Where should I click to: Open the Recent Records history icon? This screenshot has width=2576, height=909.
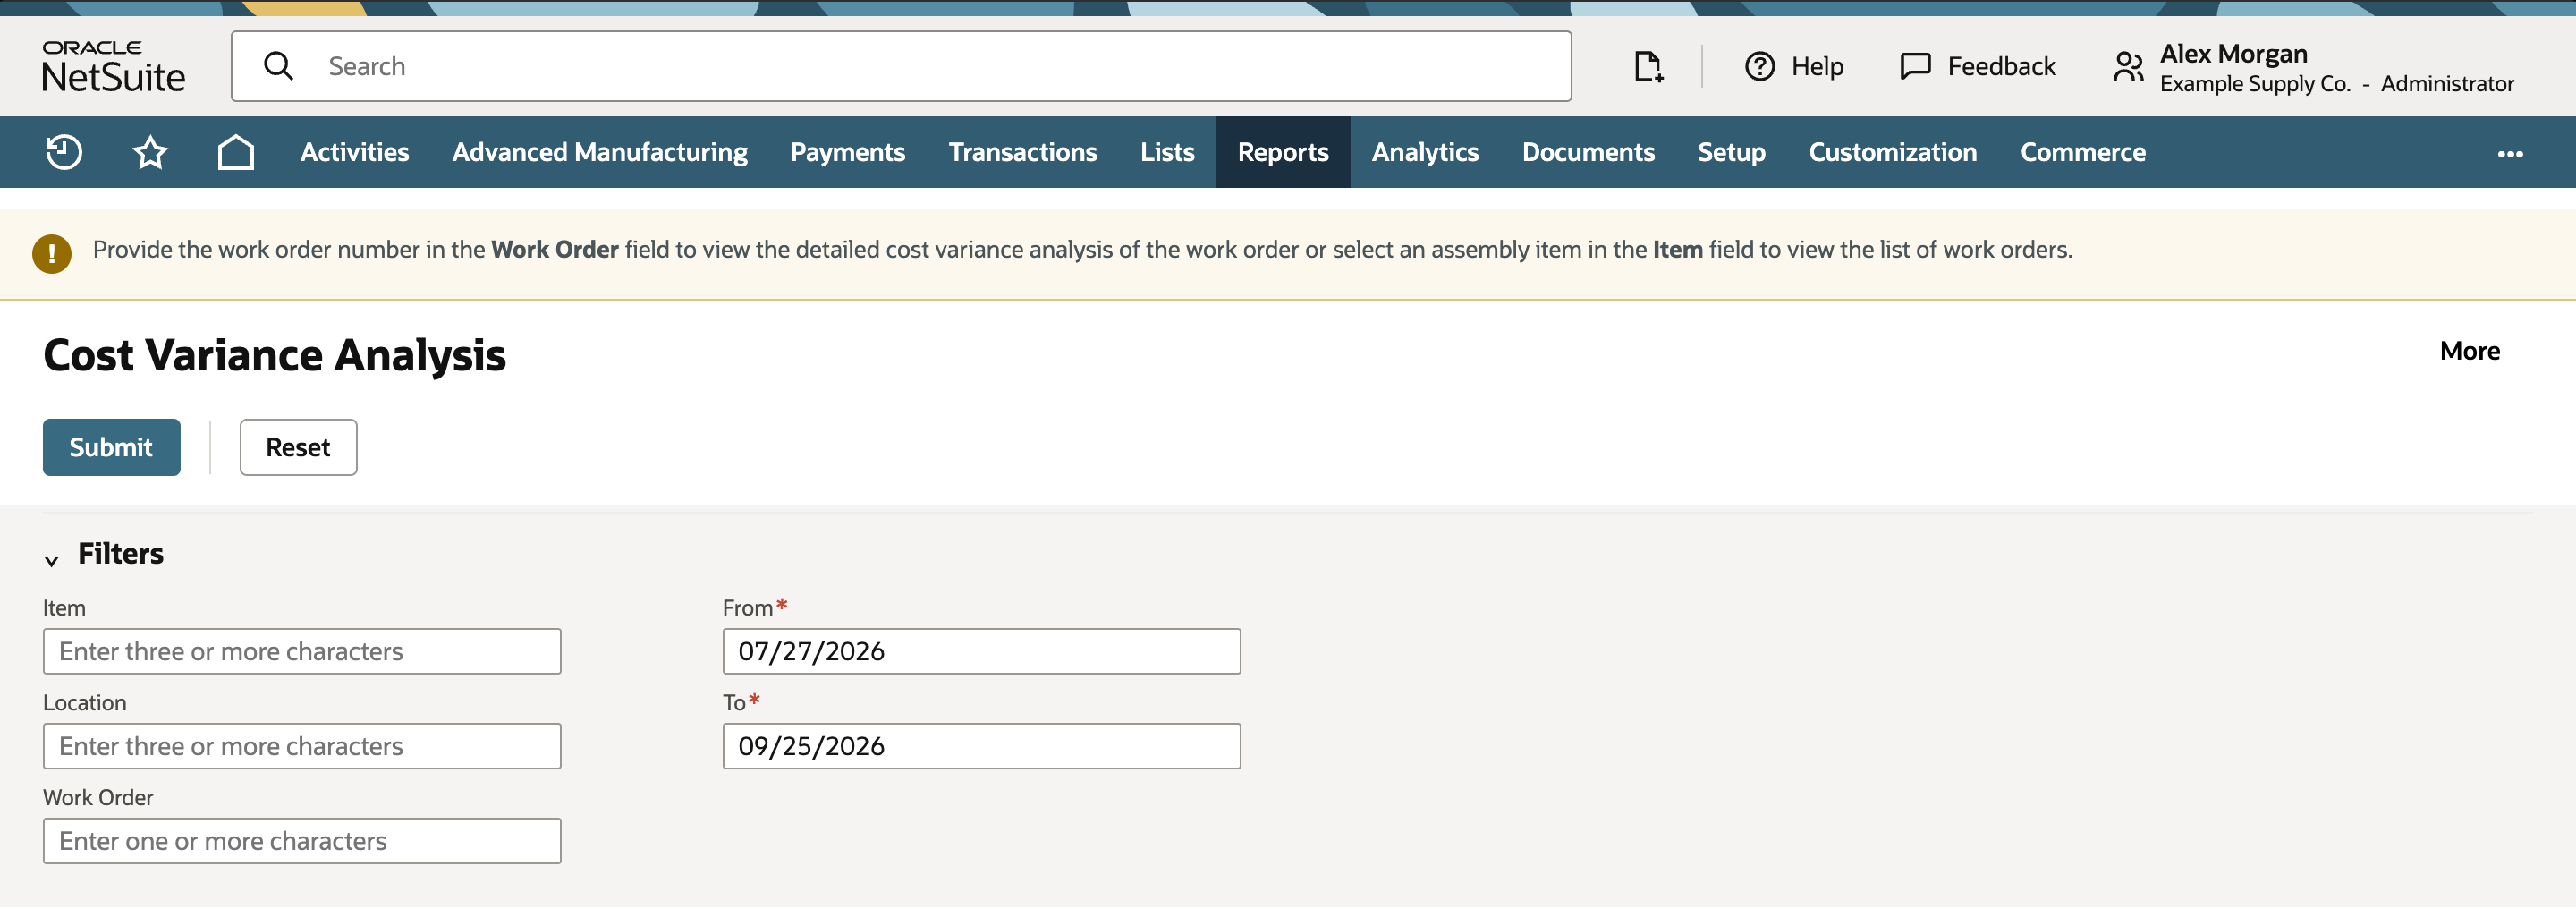pos(63,152)
